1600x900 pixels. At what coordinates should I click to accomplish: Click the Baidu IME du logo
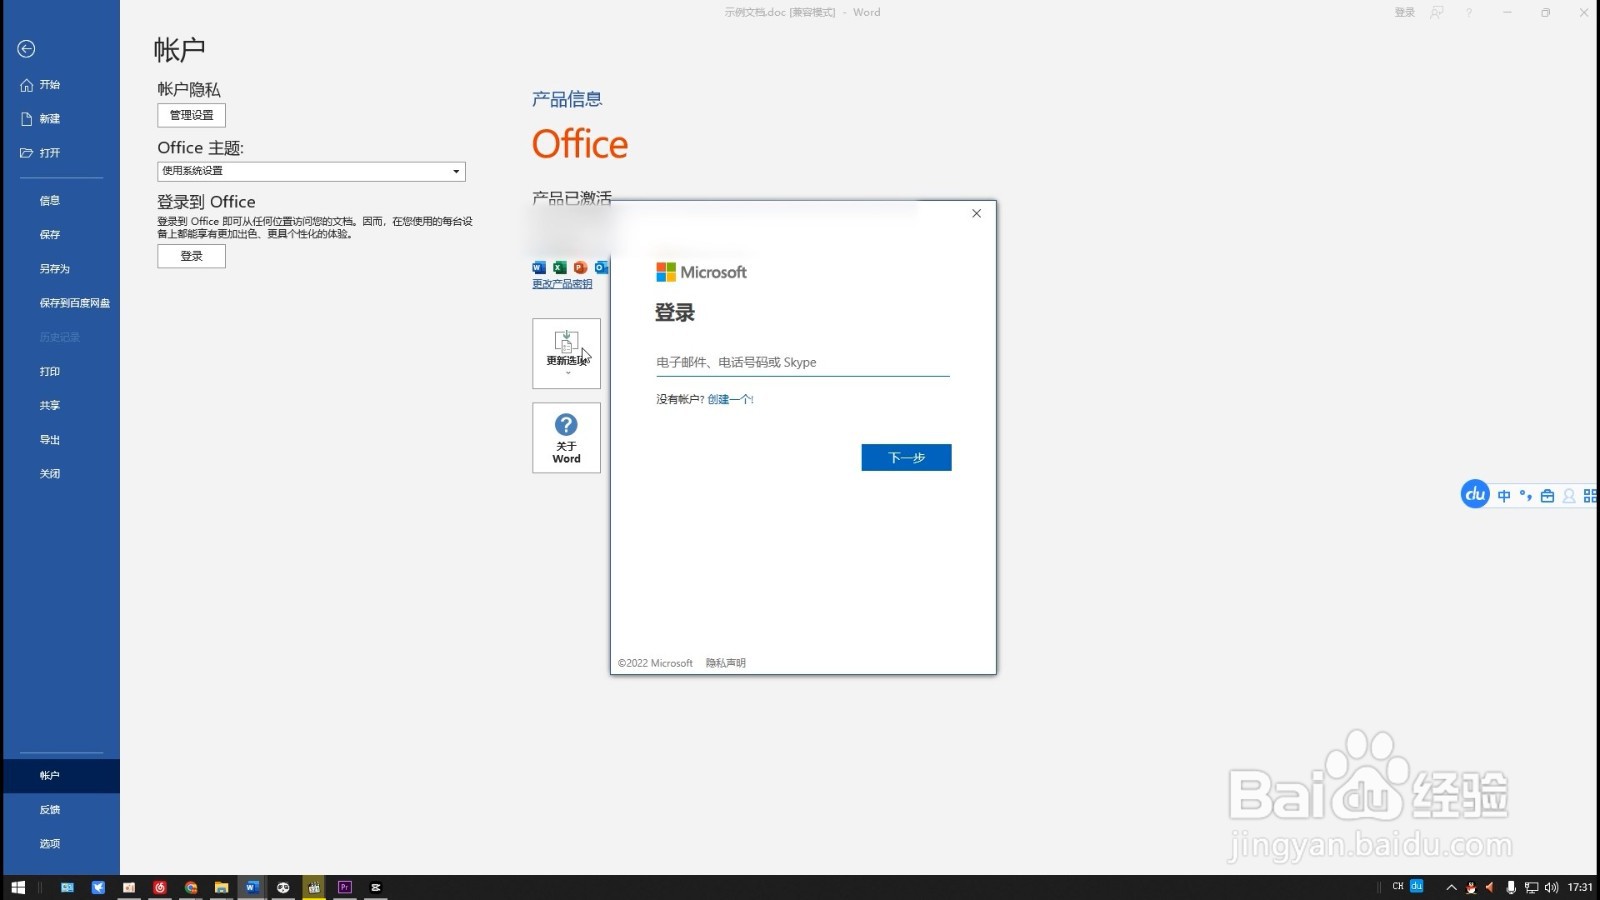pyautogui.click(x=1475, y=494)
